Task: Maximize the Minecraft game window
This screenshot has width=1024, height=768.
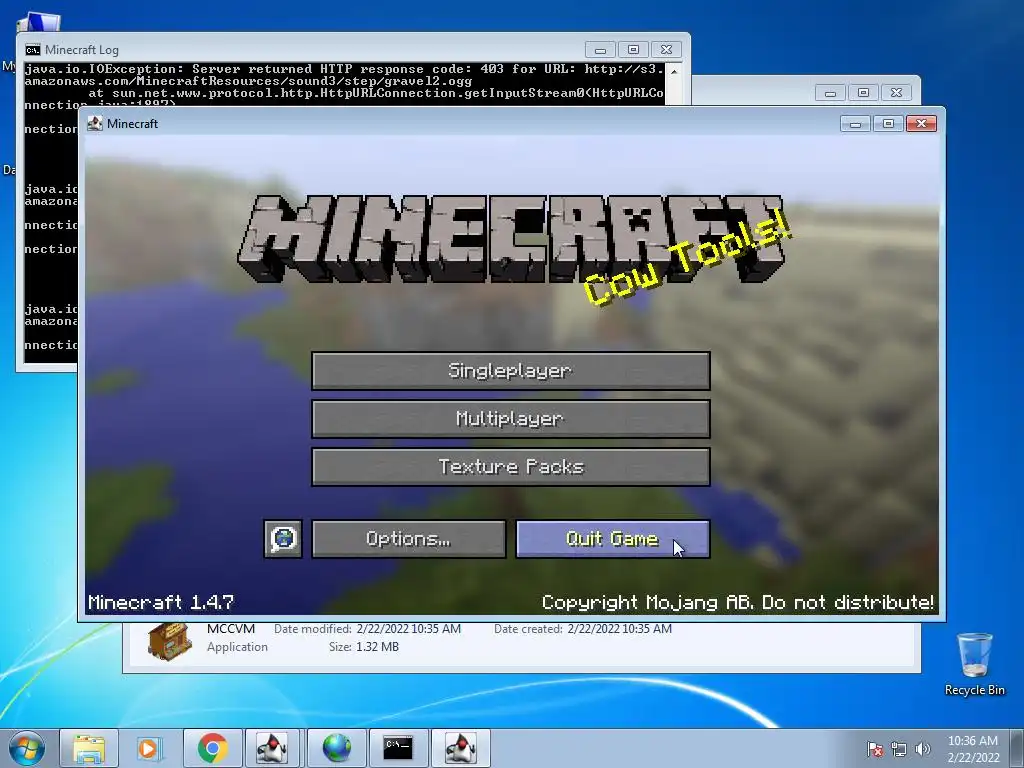Action: [888, 123]
